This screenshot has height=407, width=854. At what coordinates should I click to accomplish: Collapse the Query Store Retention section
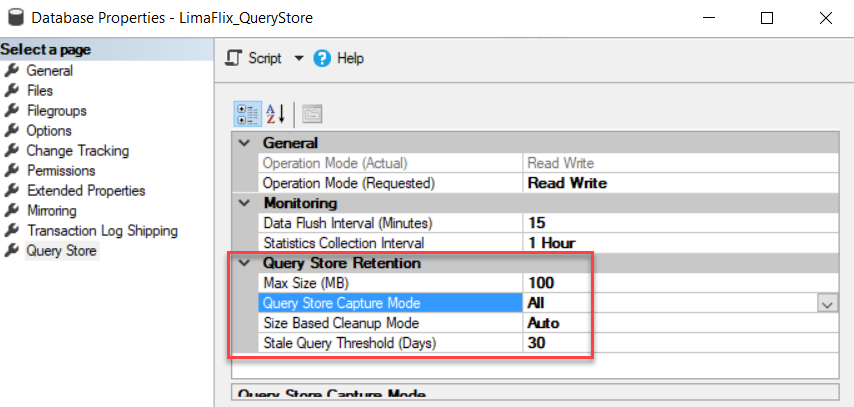(x=243, y=263)
